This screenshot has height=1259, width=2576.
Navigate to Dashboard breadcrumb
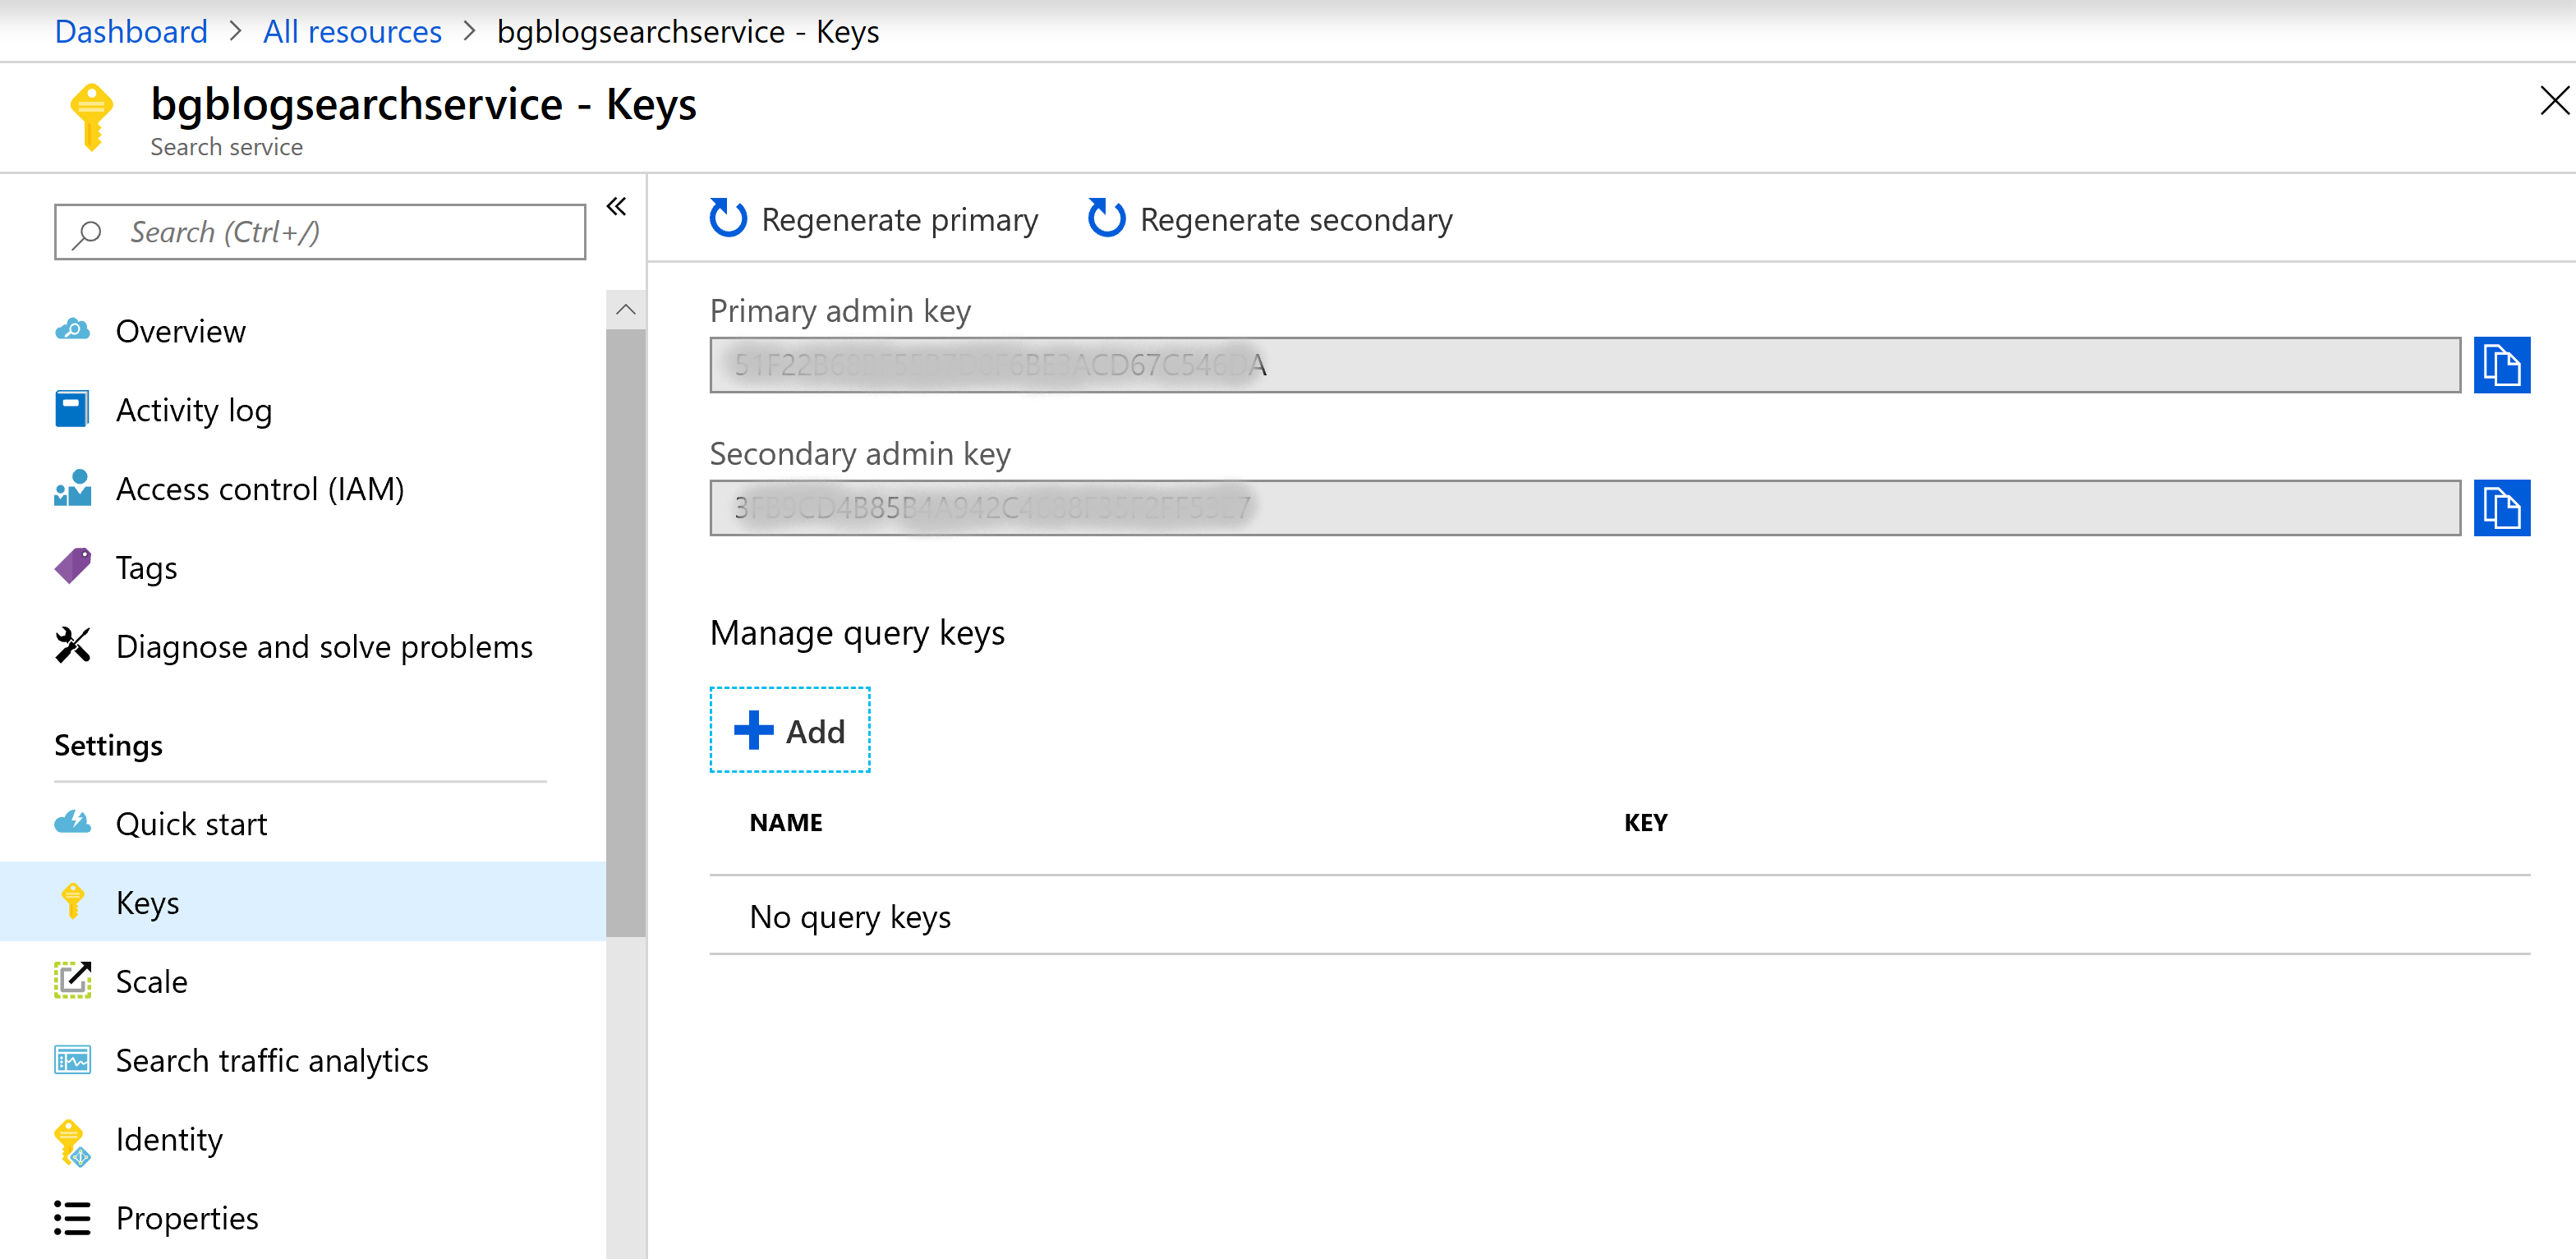131,31
